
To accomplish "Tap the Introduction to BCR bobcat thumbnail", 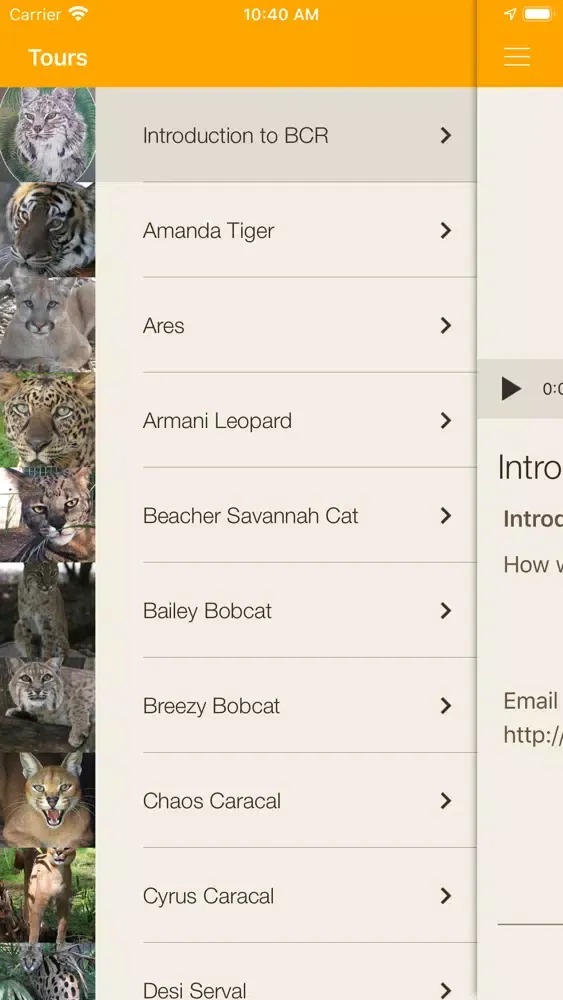I will [48, 135].
